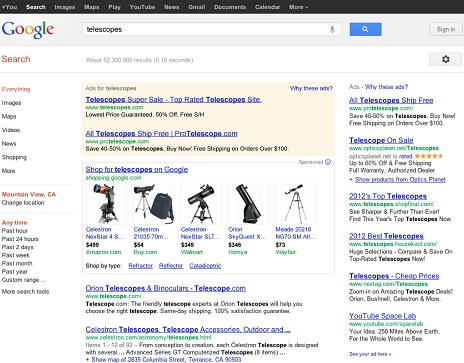Filter by Past 24 hours
The width and height of the screenshot is (464, 363).
20,239
